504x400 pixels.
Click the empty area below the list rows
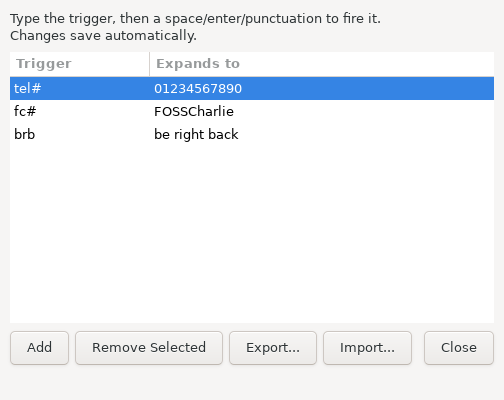pyautogui.click(x=252, y=234)
